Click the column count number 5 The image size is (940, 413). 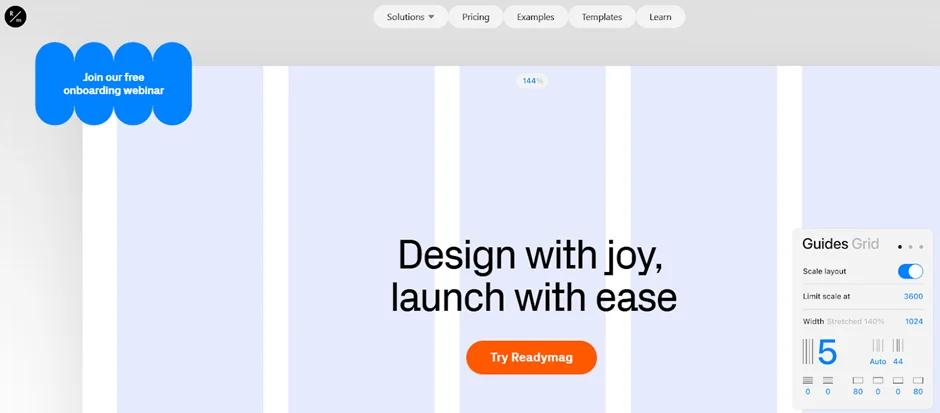[827, 352]
